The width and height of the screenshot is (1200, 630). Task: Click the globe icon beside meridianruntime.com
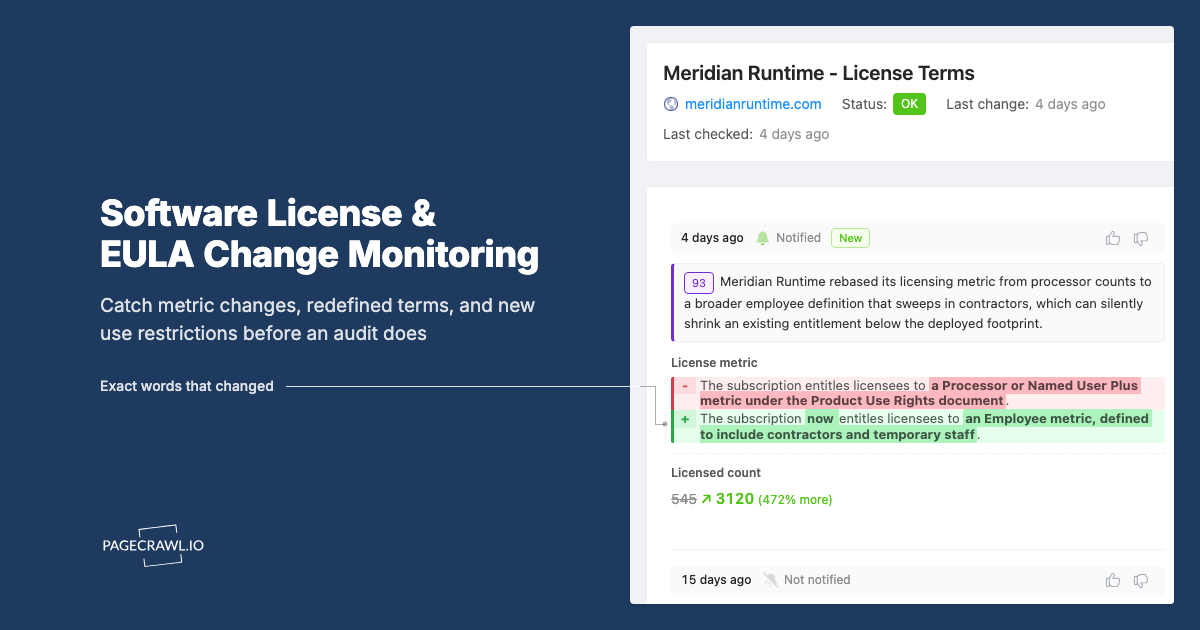671,104
